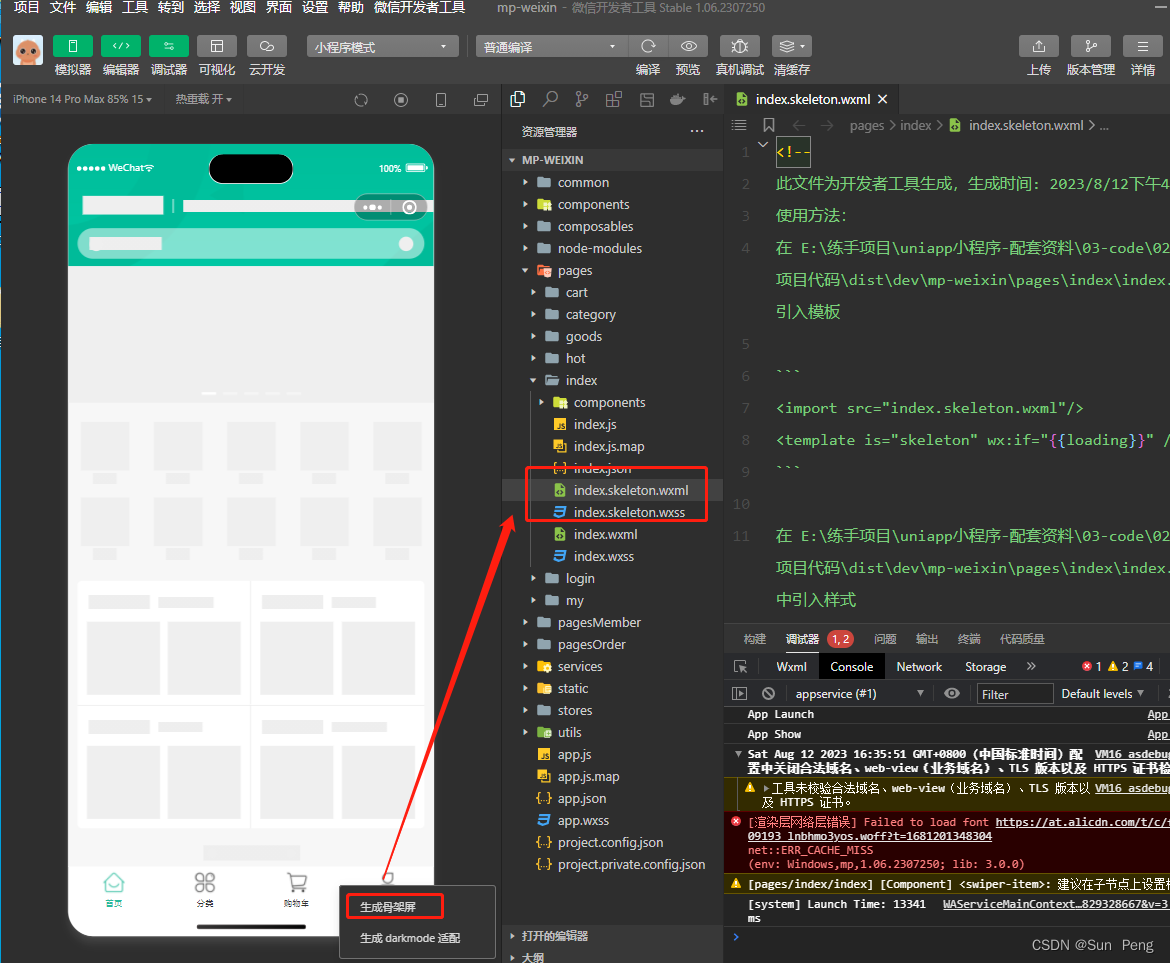Click the simulator stop icon
This screenshot has width=1170, height=963.
coord(401,100)
